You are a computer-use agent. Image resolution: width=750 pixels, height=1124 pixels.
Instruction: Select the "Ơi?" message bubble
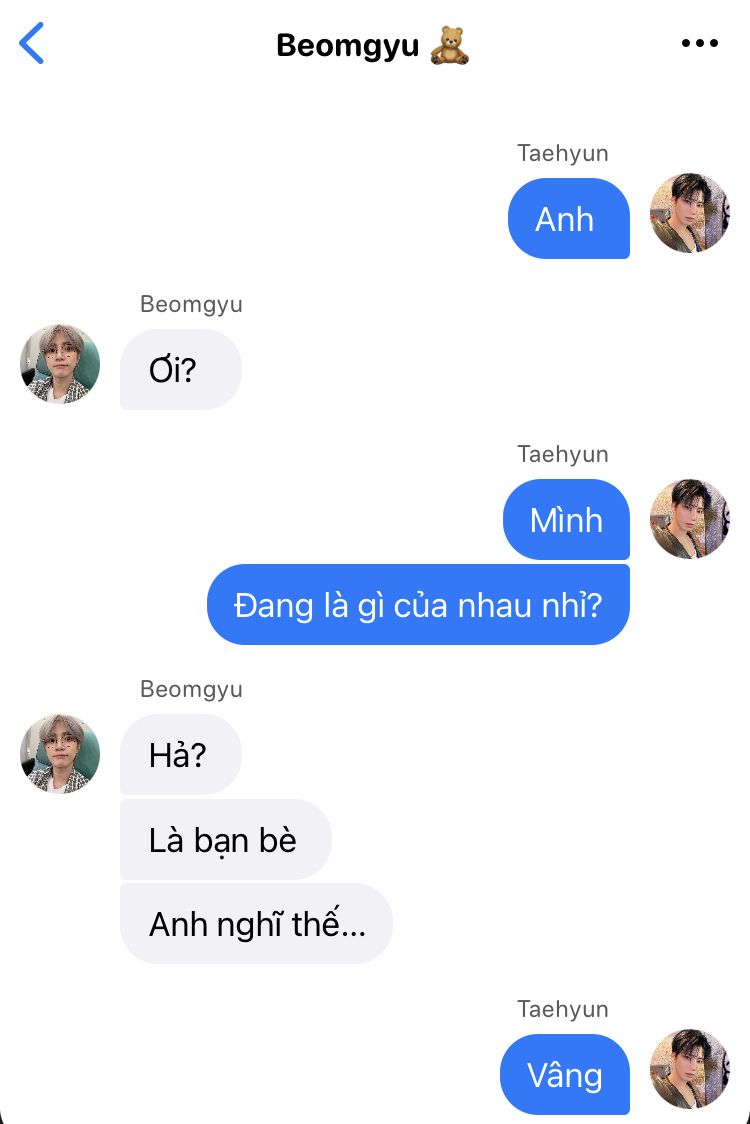click(x=180, y=370)
